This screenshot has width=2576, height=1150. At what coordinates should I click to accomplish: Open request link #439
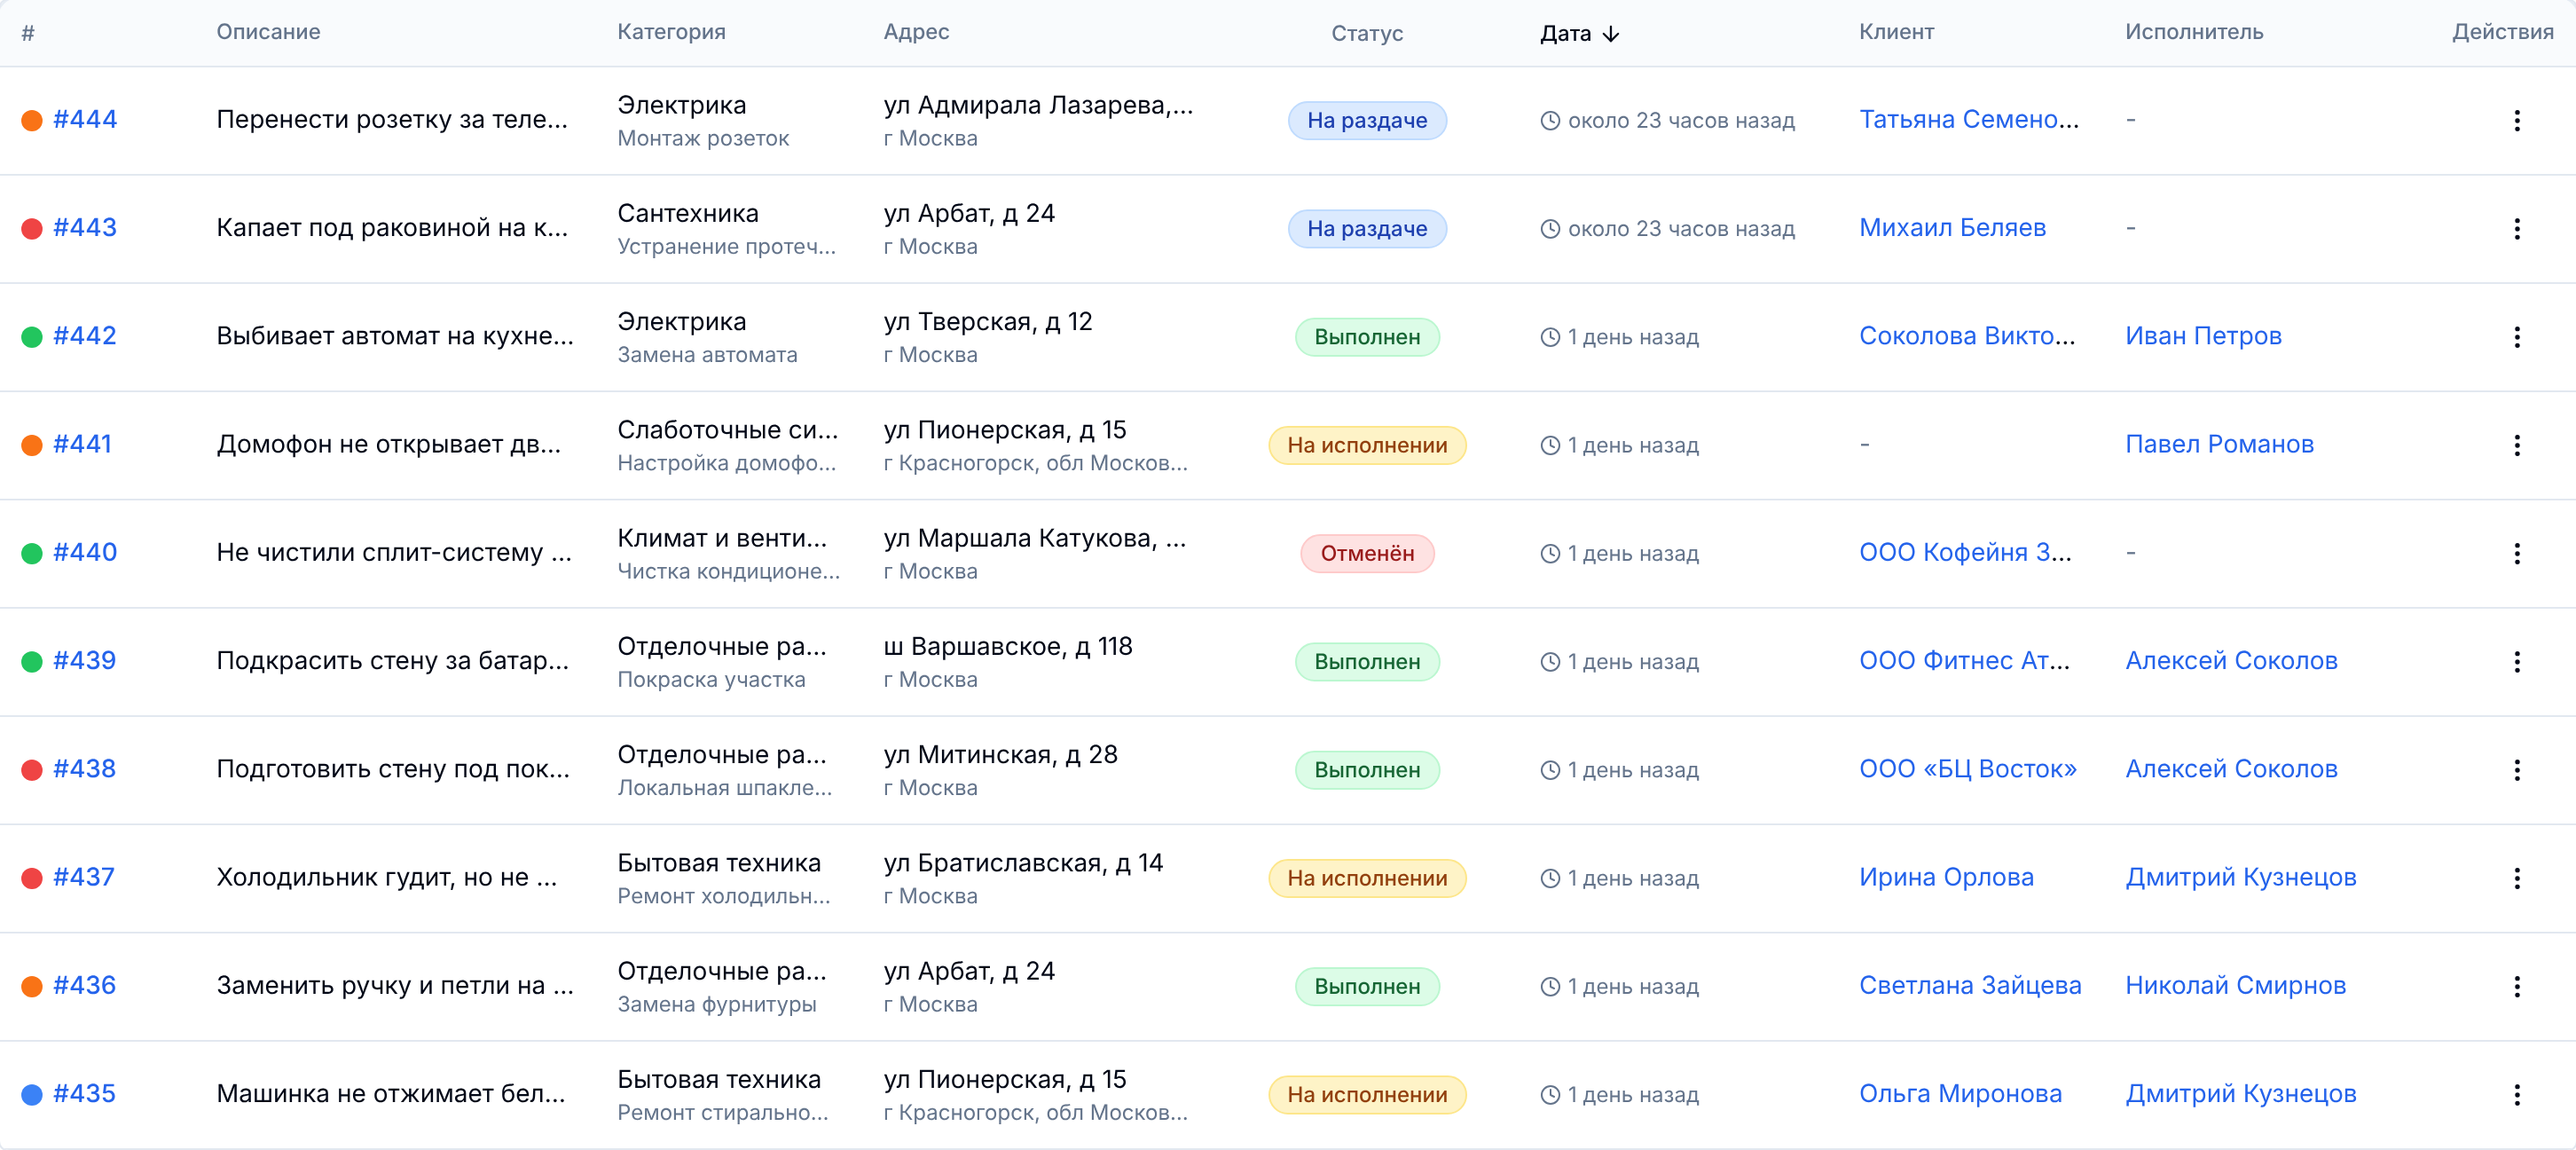pos(85,660)
